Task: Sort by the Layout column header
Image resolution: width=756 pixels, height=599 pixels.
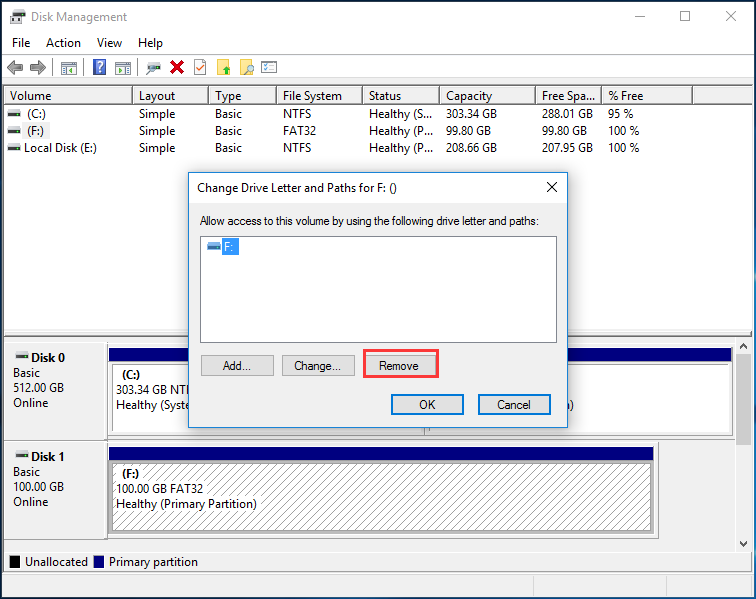Action: [171, 95]
